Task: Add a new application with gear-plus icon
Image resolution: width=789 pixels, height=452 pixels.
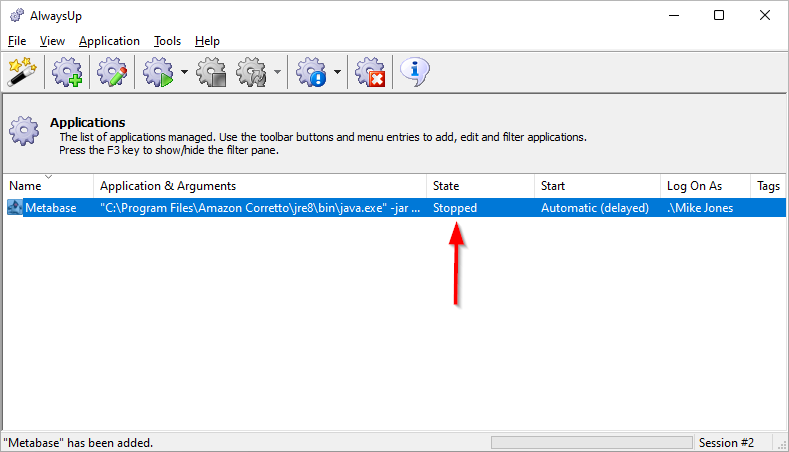Action: tap(67, 72)
